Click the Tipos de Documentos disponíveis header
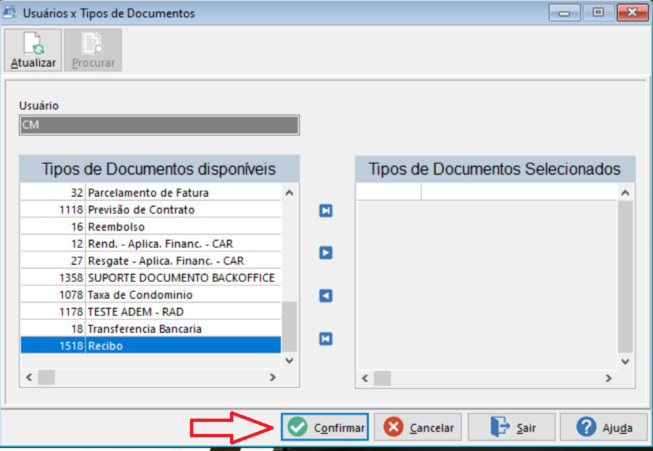This screenshot has height=451, width=653. 159,169
